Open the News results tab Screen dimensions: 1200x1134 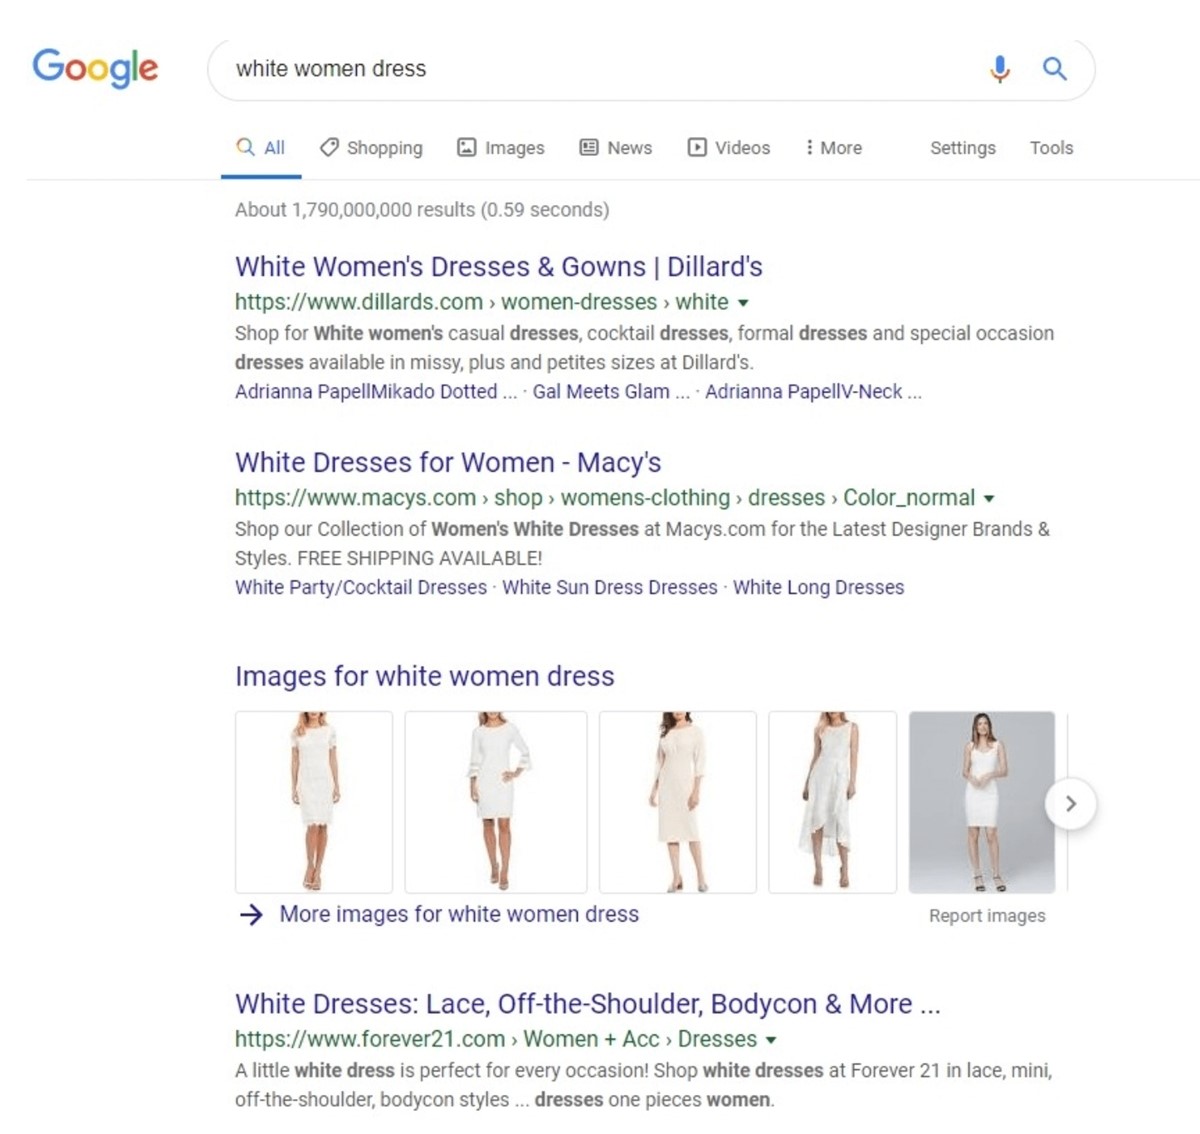click(x=616, y=148)
